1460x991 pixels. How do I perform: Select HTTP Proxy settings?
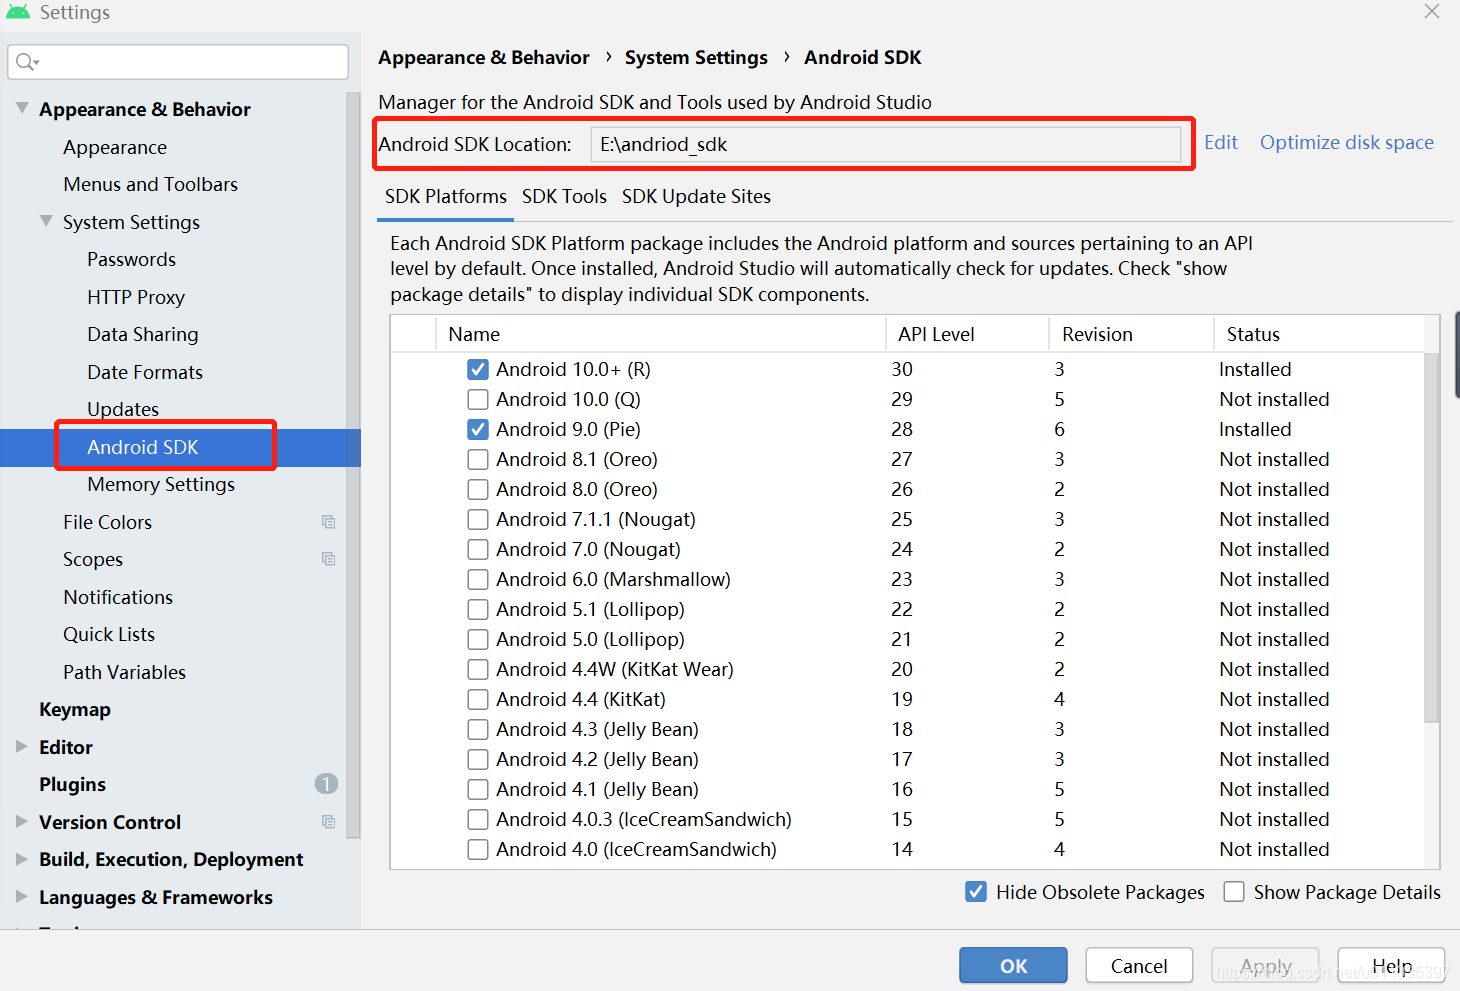tap(136, 297)
